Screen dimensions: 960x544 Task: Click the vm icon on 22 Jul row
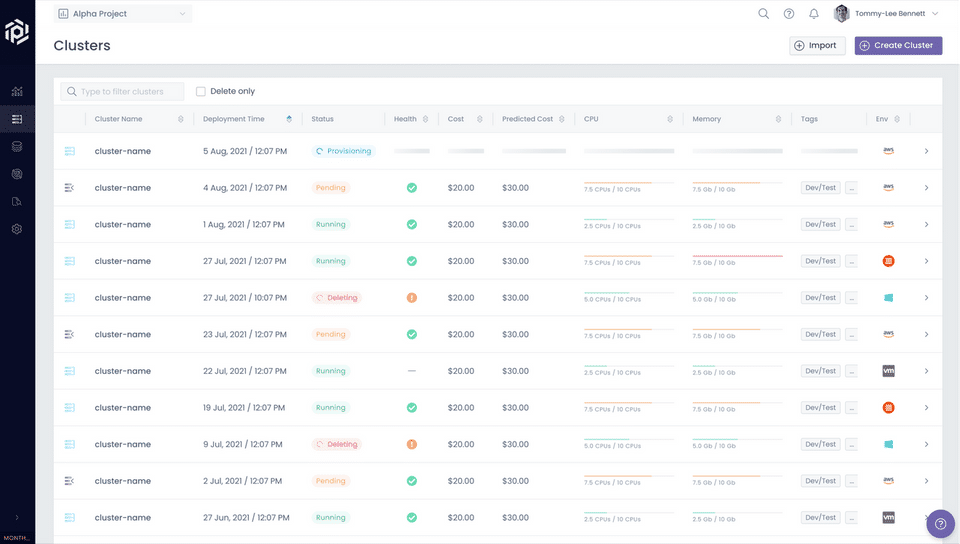pos(888,371)
